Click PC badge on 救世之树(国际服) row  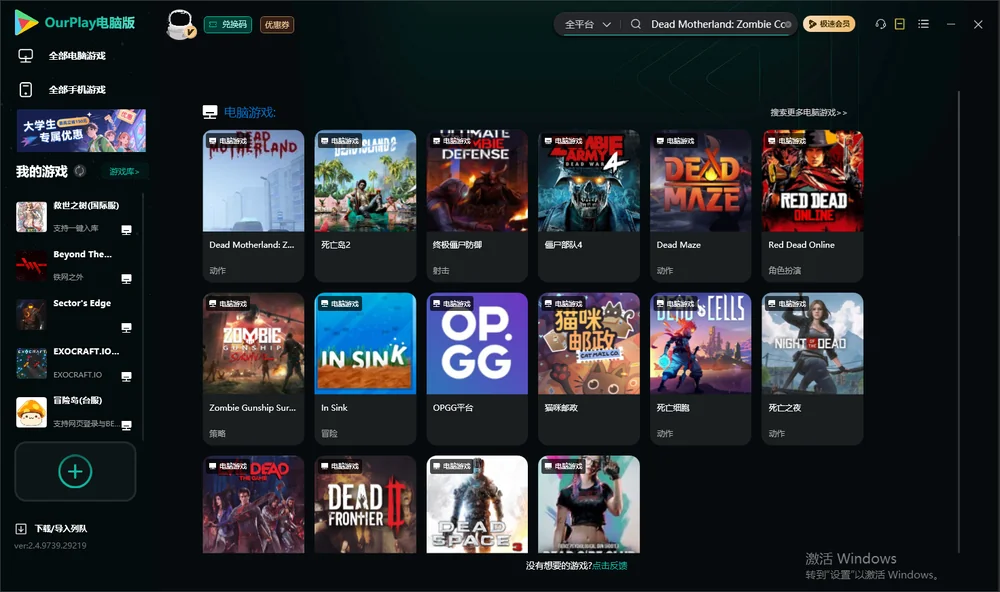(126, 230)
